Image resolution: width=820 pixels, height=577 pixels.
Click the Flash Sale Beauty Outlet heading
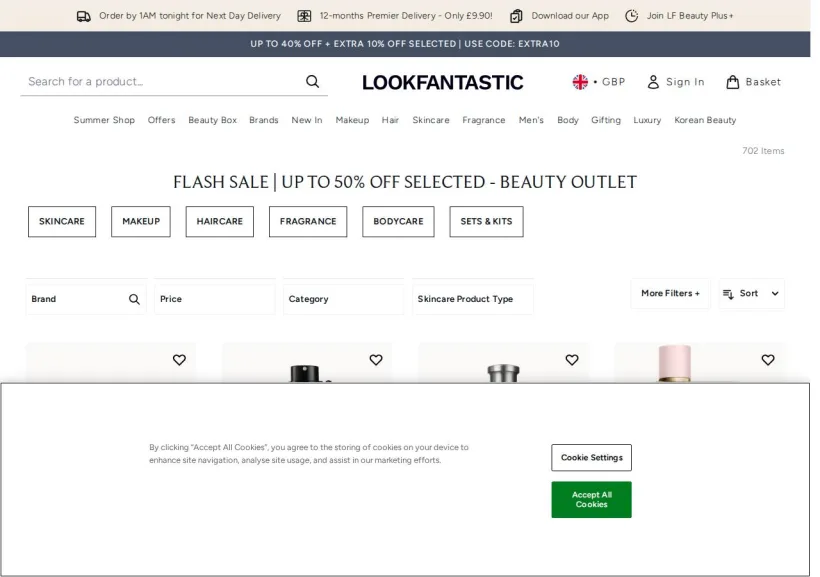click(x=405, y=182)
